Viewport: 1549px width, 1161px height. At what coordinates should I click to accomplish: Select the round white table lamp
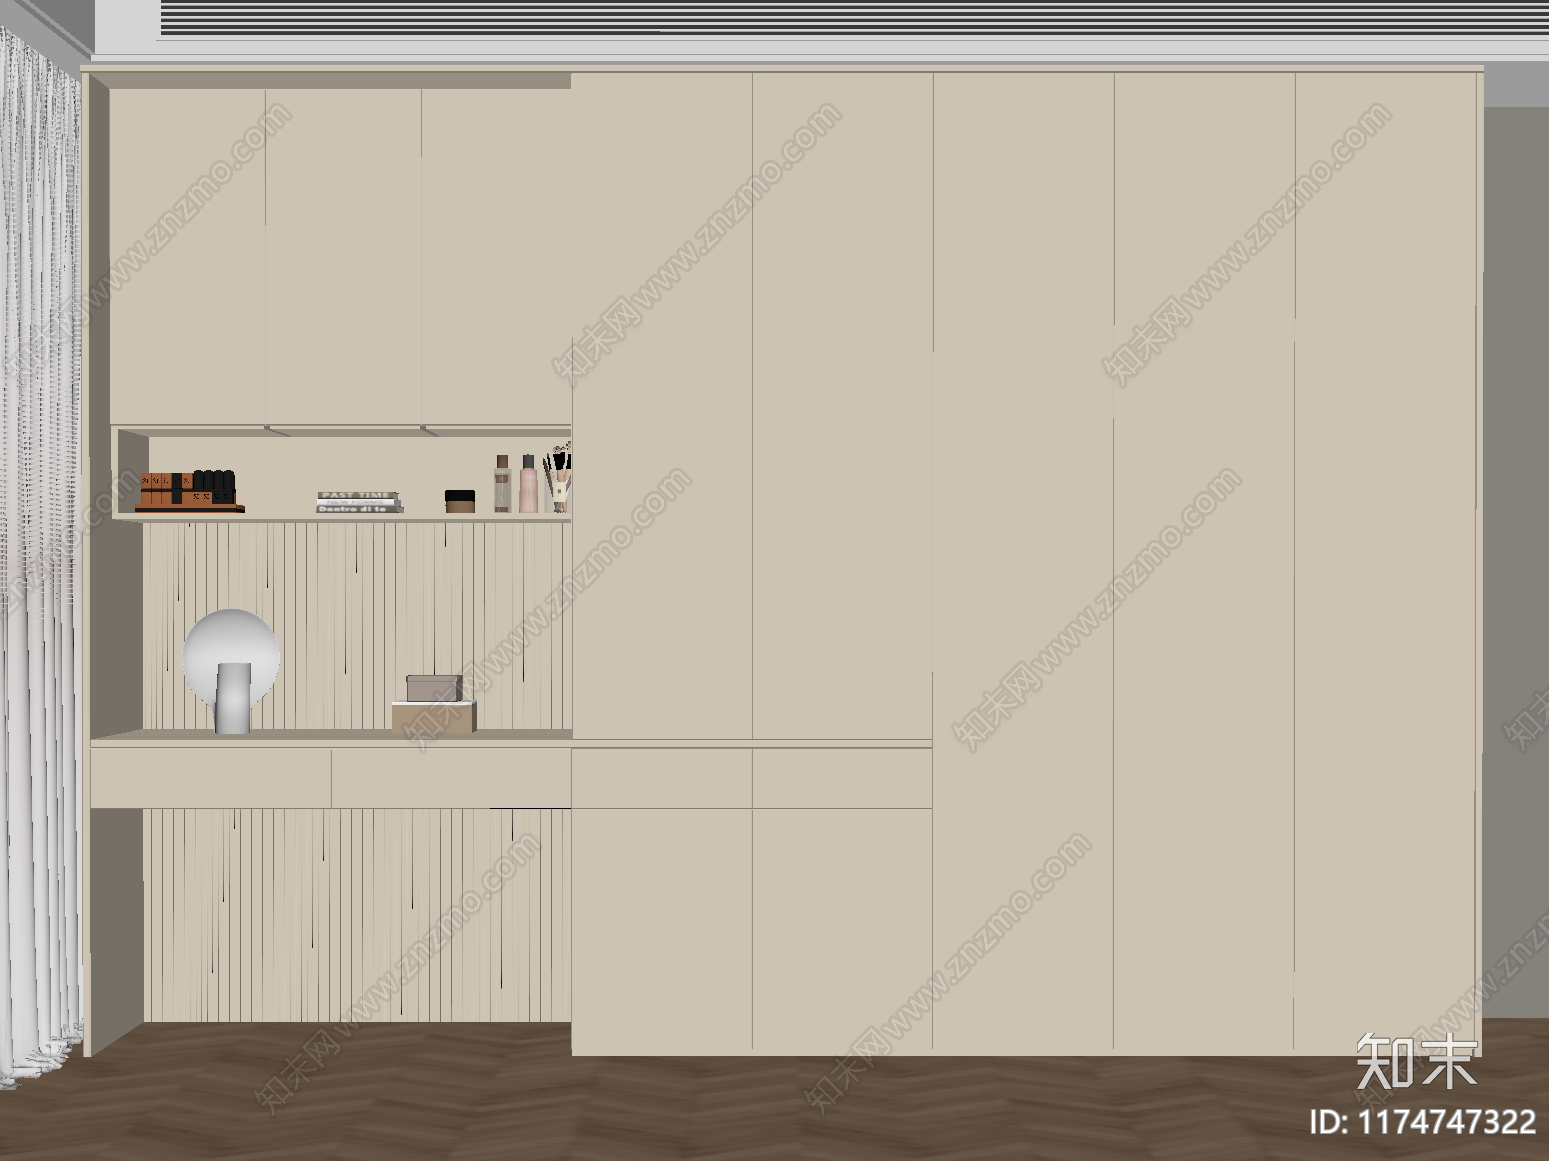[x=231, y=671]
